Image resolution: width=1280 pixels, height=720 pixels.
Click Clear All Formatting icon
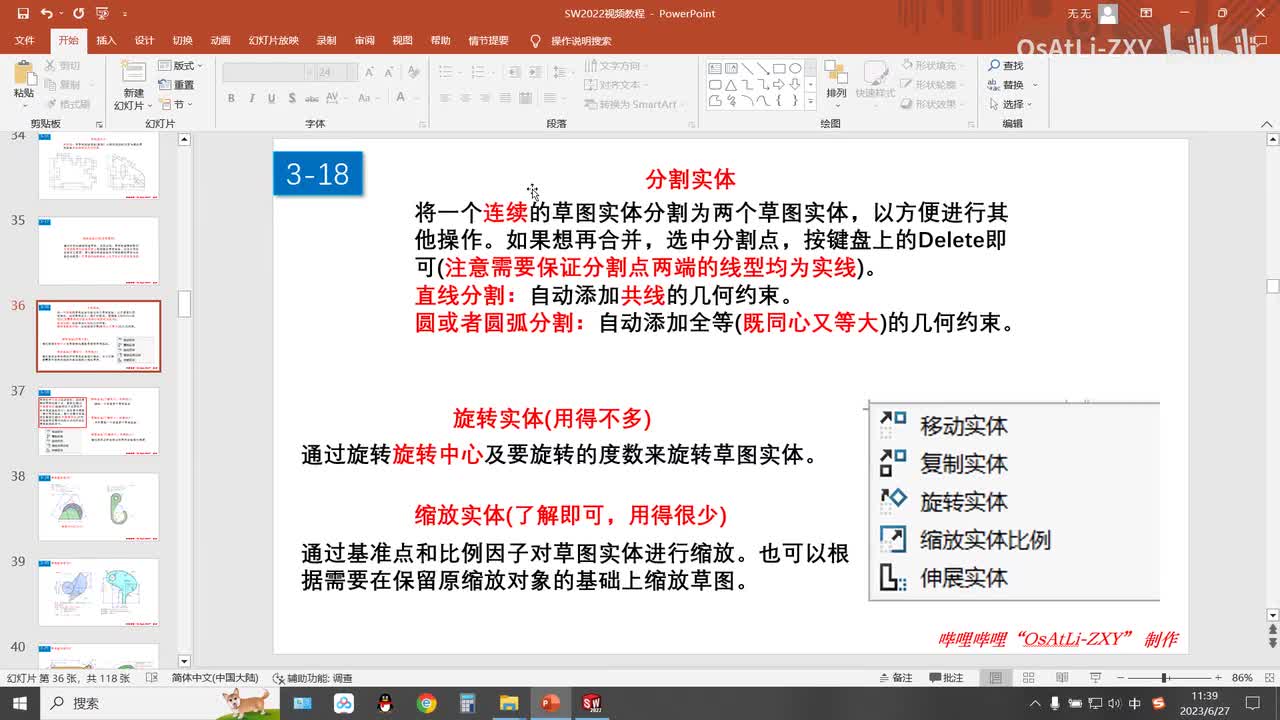(411, 72)
